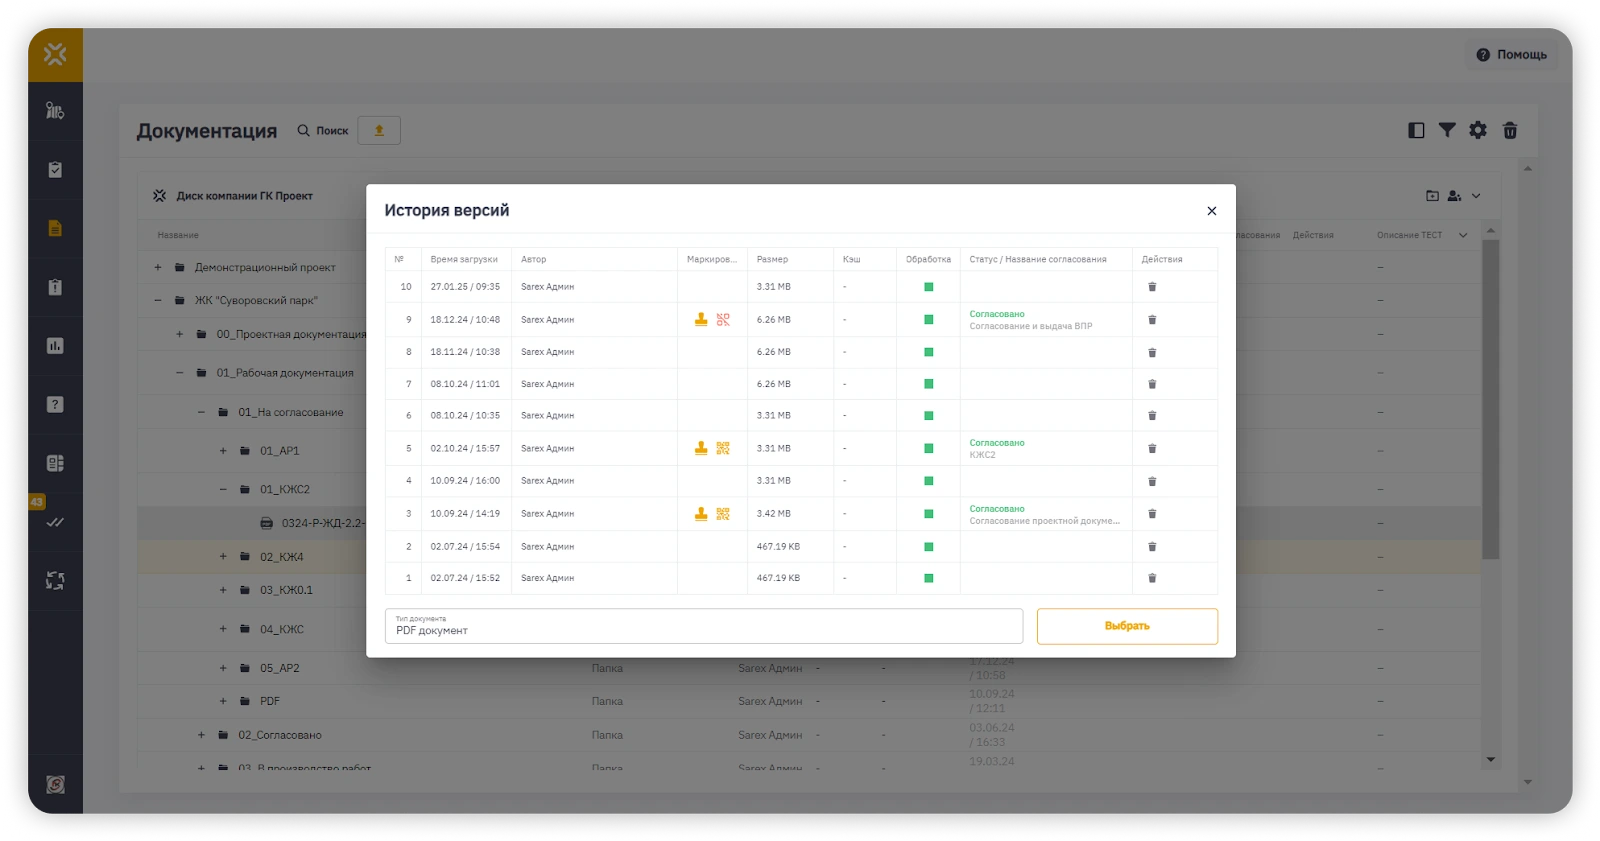Open the settings gear in Documentation header
This screenshot has width=1600, height=841.
pyautogui.click(x=1478, y=130)
